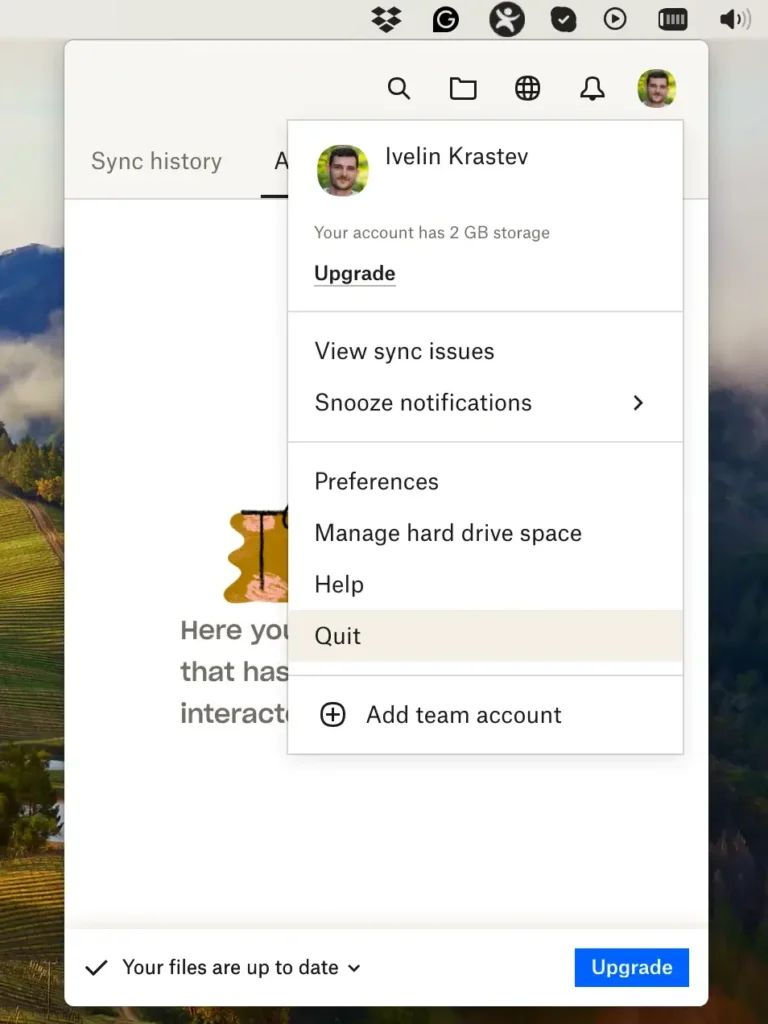Screen dimensions: 768x1024
Task: Click the plus icon beside Add team account
Action: 332,715
